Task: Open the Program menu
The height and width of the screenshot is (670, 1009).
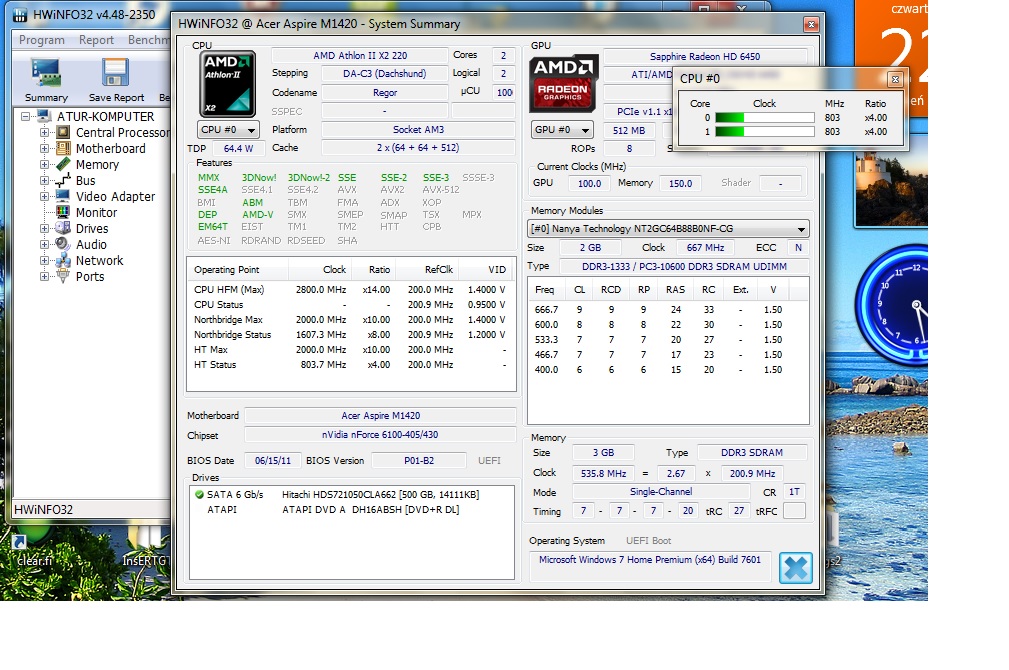Action: coord(42,40)
